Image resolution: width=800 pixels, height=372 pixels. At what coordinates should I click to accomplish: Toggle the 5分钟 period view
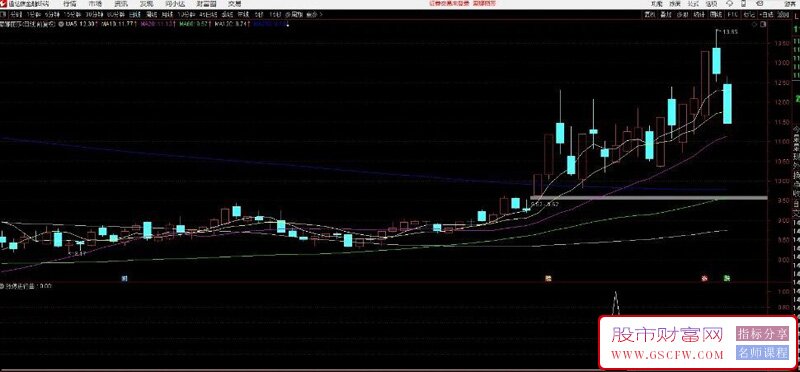[52, 15]
